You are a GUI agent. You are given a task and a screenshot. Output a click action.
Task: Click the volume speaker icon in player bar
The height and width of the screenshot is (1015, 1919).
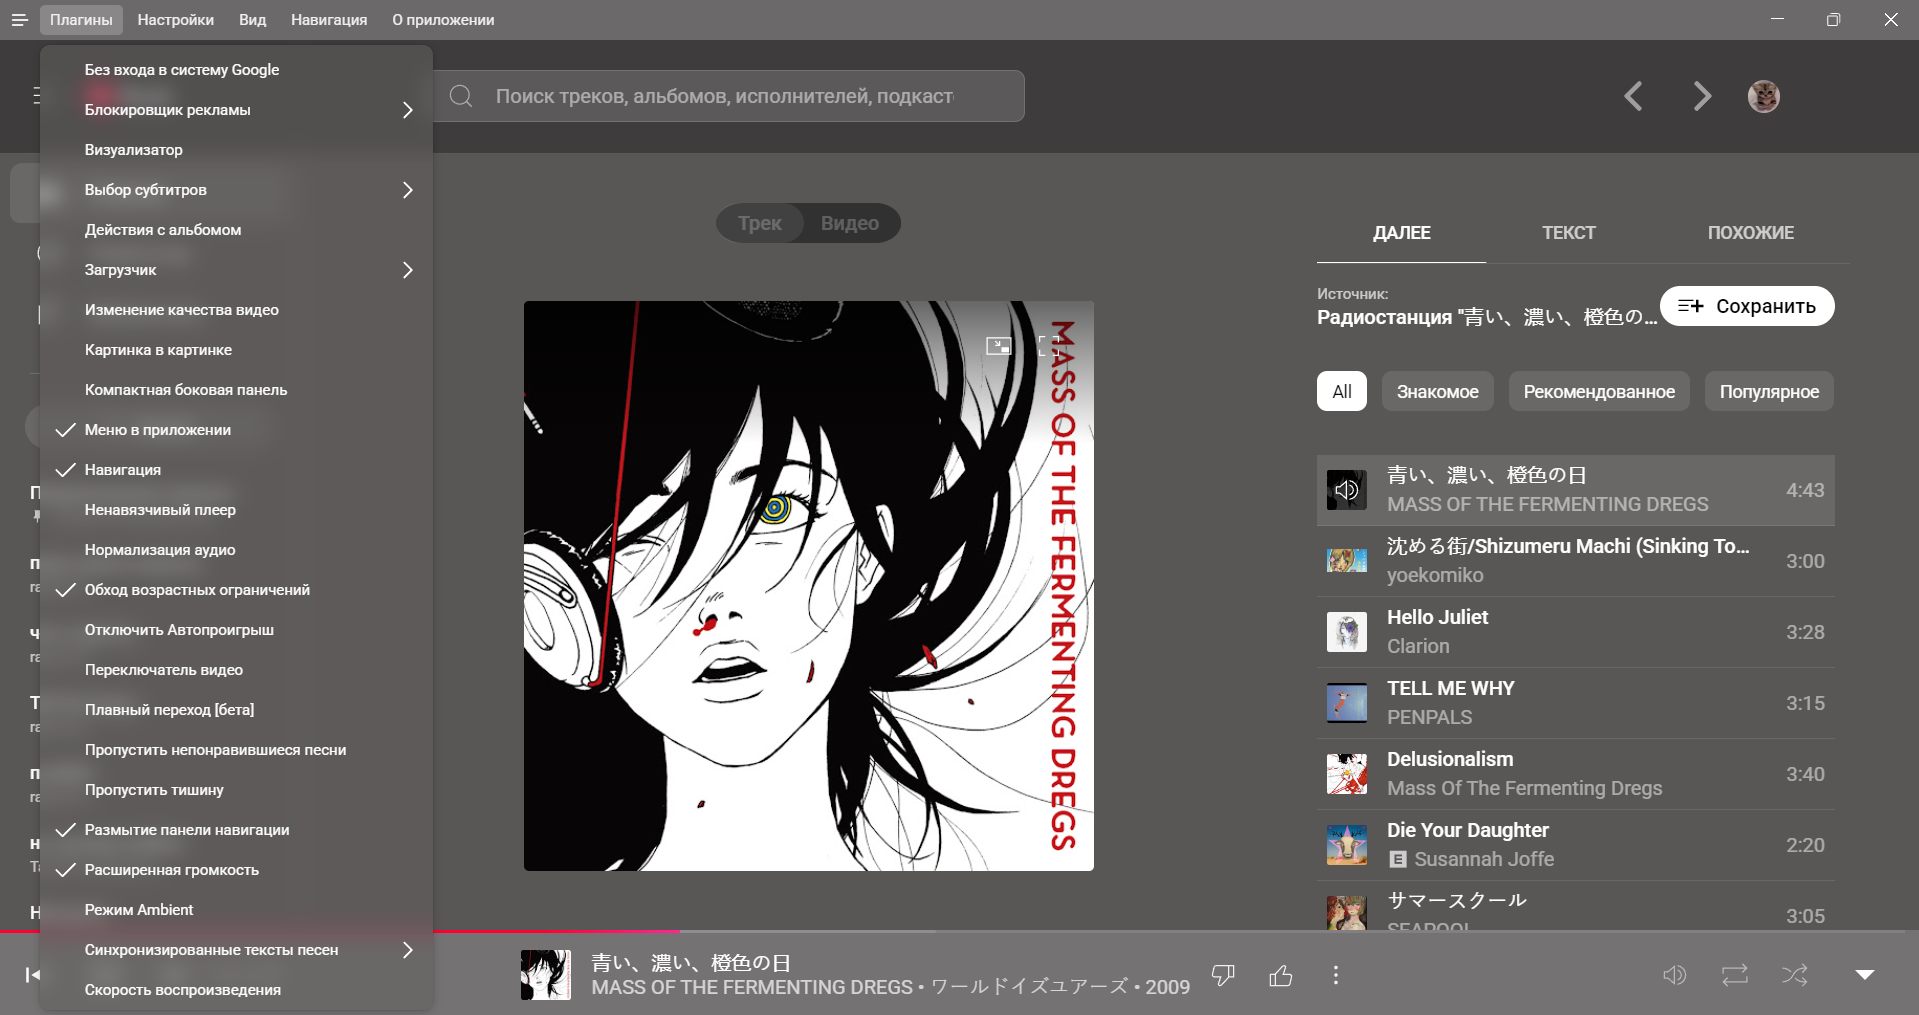click(x=1675, y=975)
